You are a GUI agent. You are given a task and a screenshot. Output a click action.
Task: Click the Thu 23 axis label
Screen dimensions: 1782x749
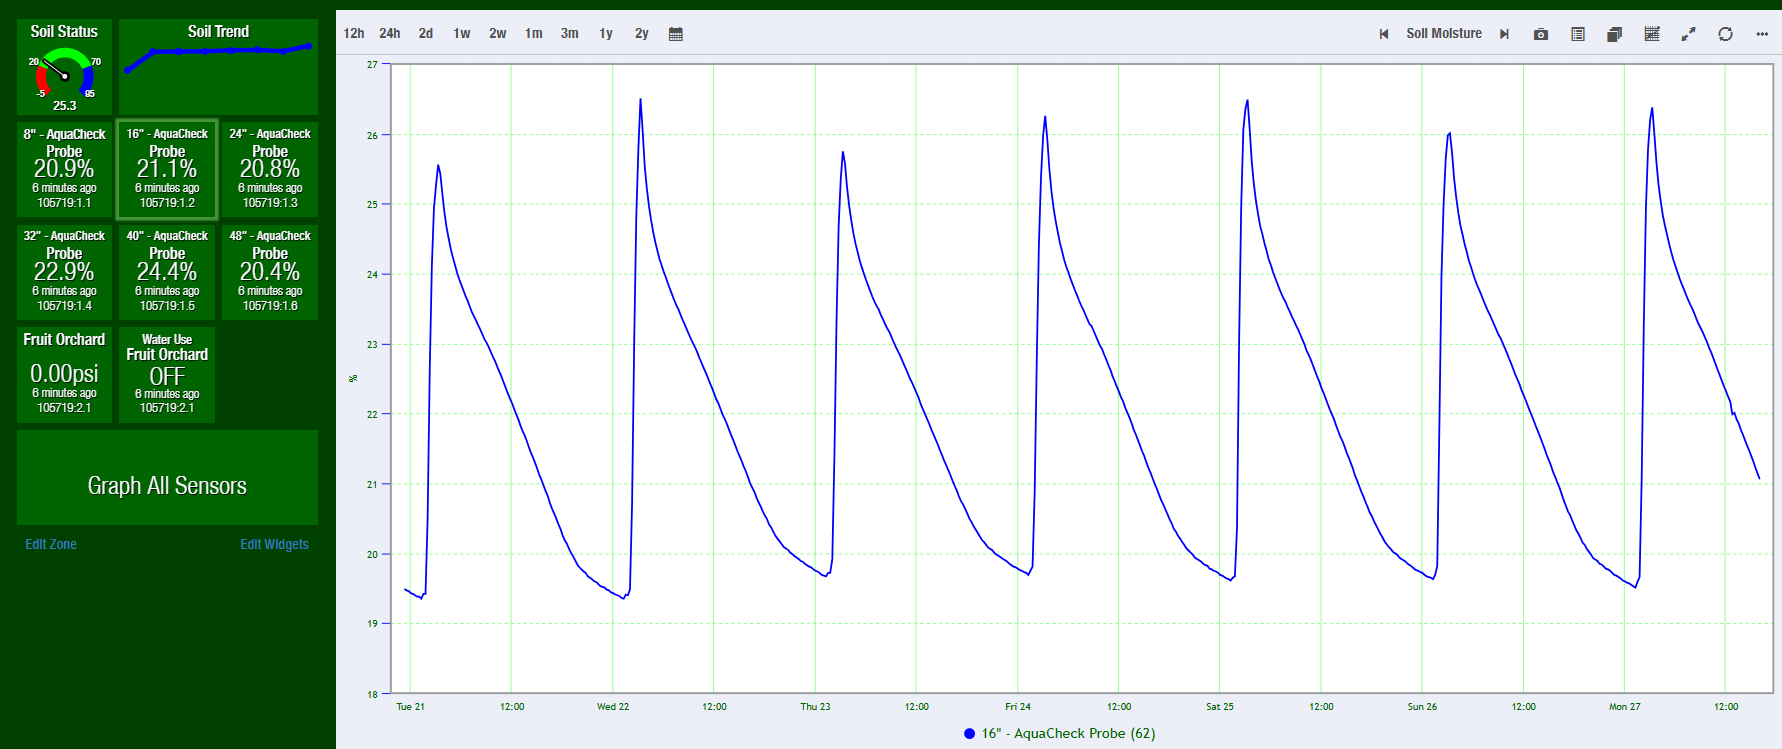coord(815,706)
